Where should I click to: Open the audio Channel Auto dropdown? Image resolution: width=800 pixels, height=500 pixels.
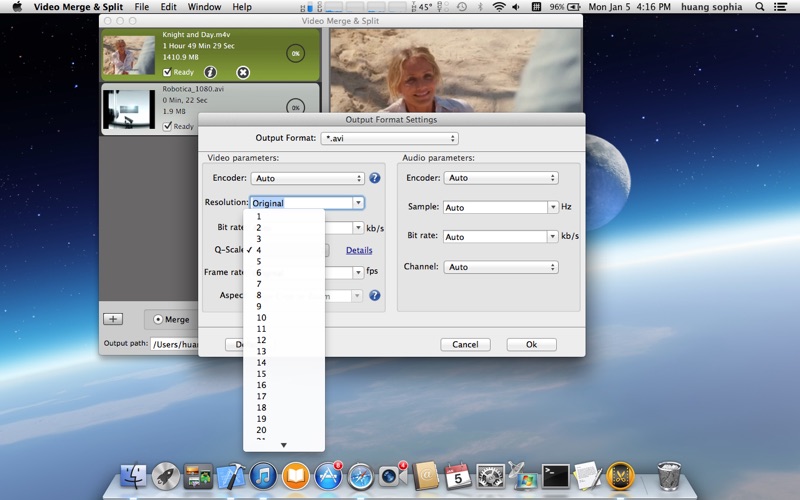pyautogui.click(x=501, y=267)
